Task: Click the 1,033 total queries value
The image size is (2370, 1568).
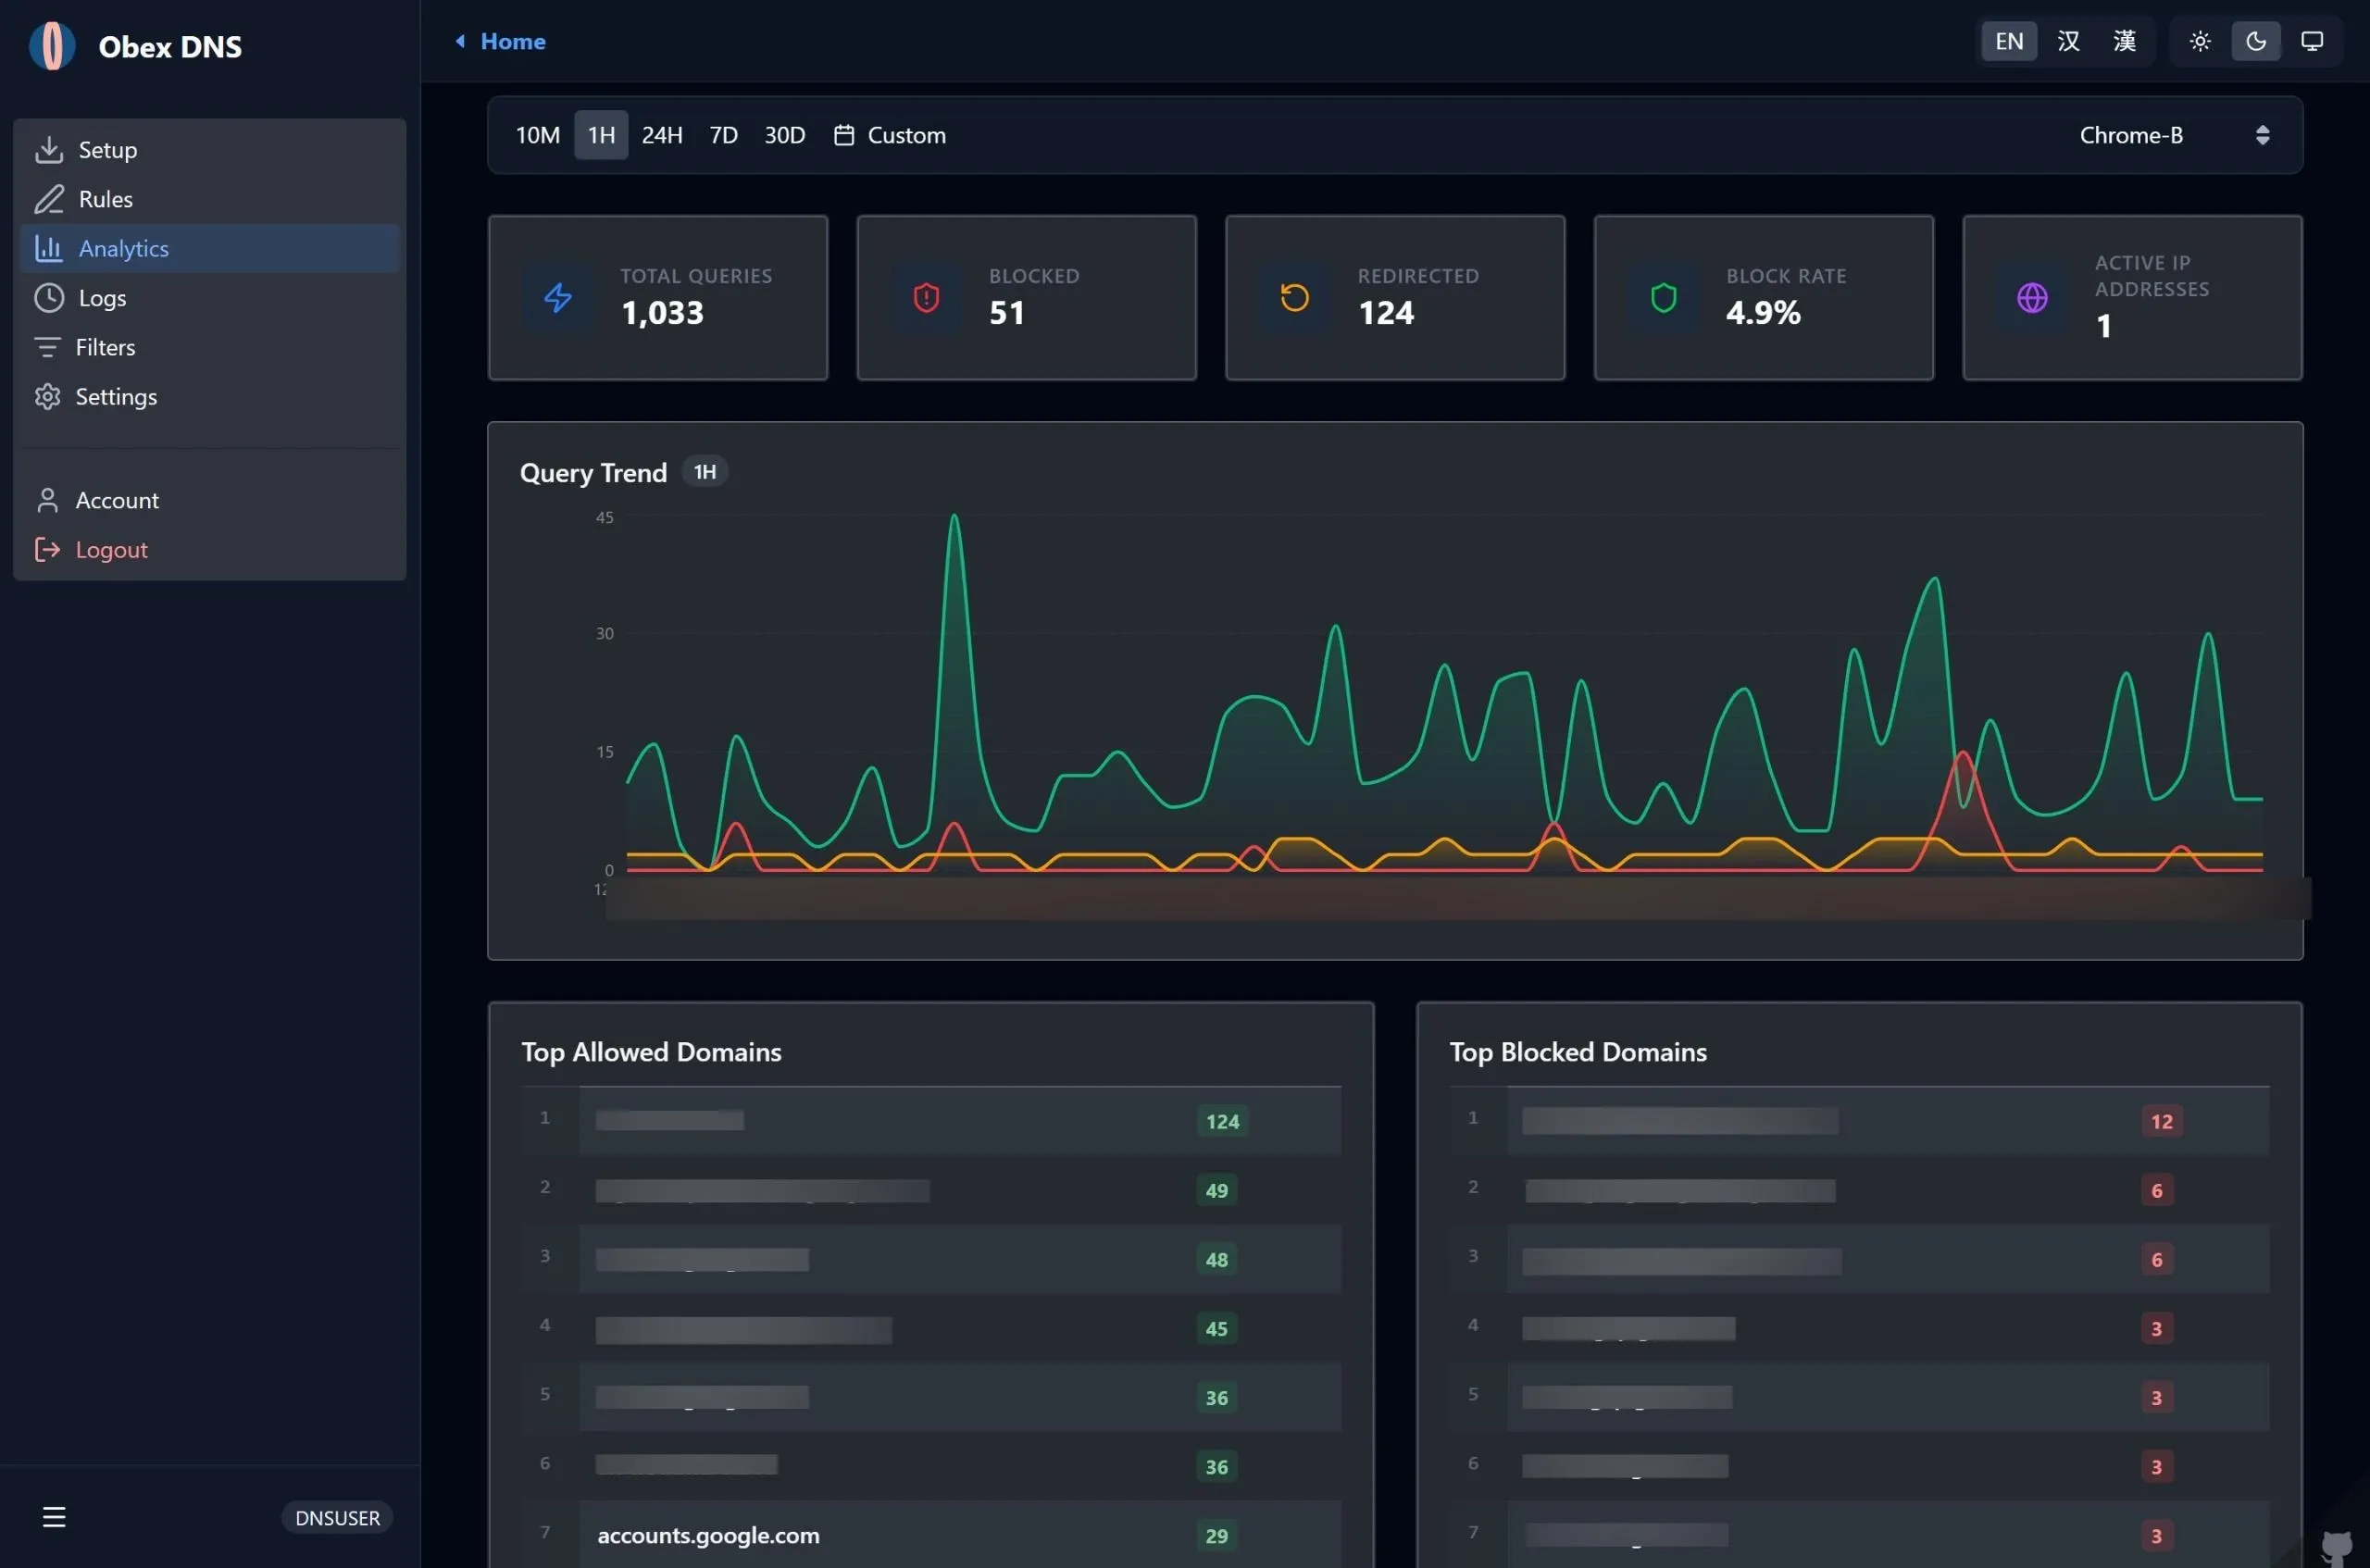Action: click(x=662, y=313)
